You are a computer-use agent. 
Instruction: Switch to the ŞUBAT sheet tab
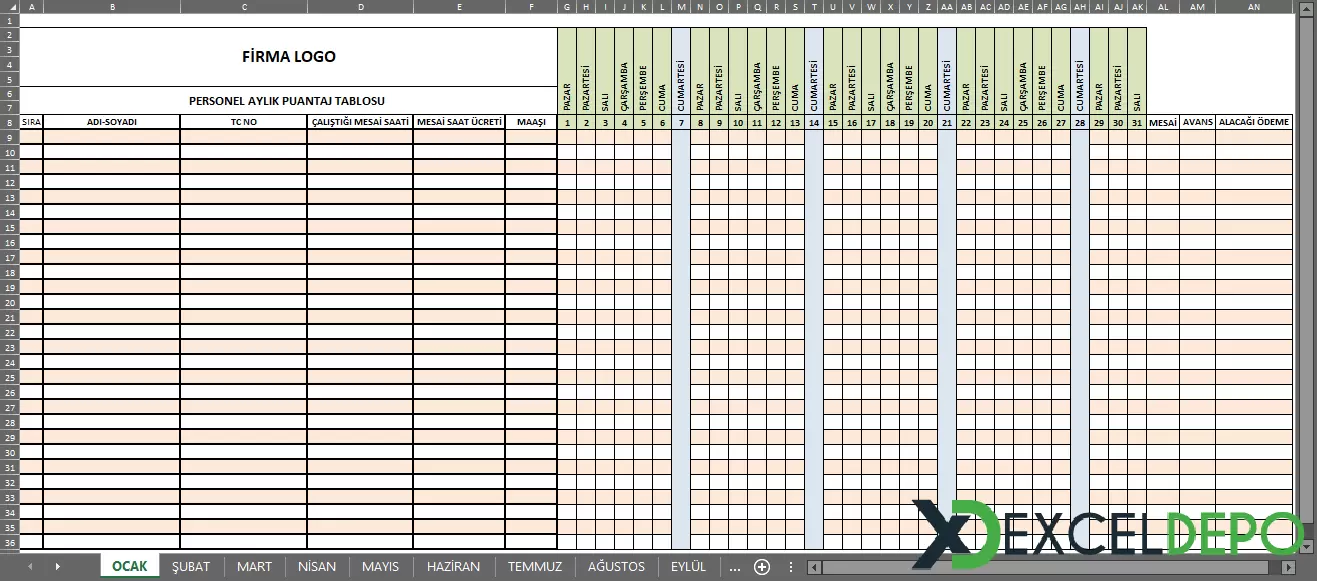click(191, 567)
